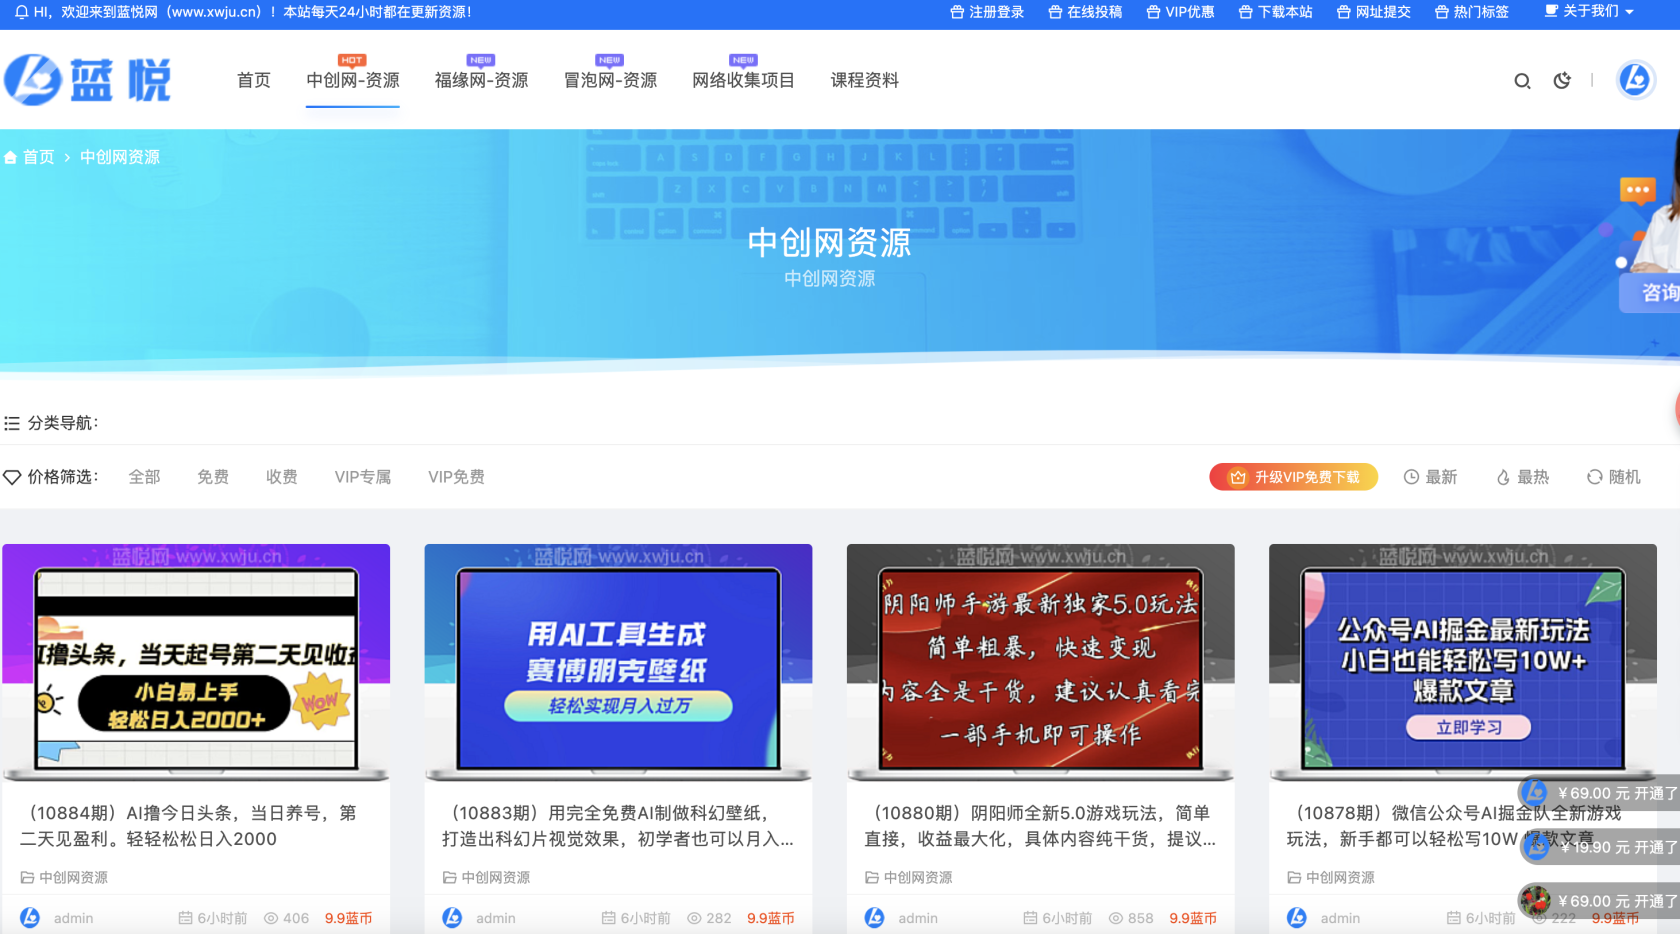Sort resources by 随机
Image resolution: width=1680 pixels, height=934 pixels.
1613,477
